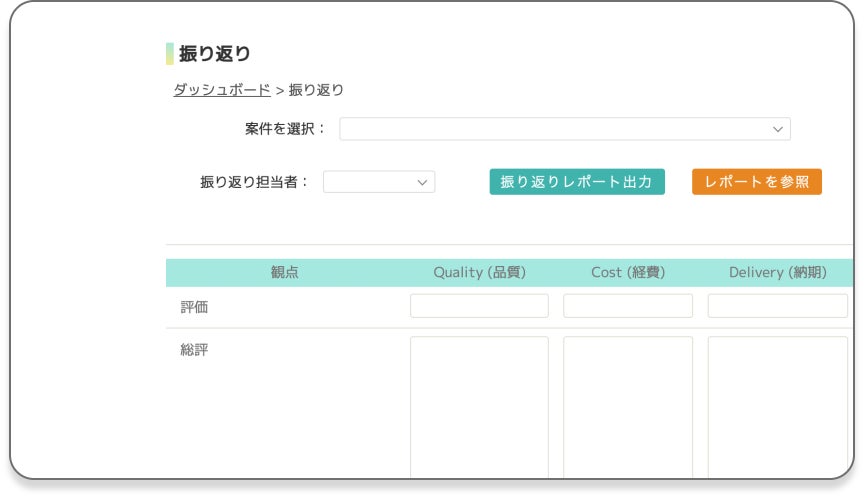864x498 pixels.
Task: Click the 総評 text area for Delivery
Action: [777, 405]
